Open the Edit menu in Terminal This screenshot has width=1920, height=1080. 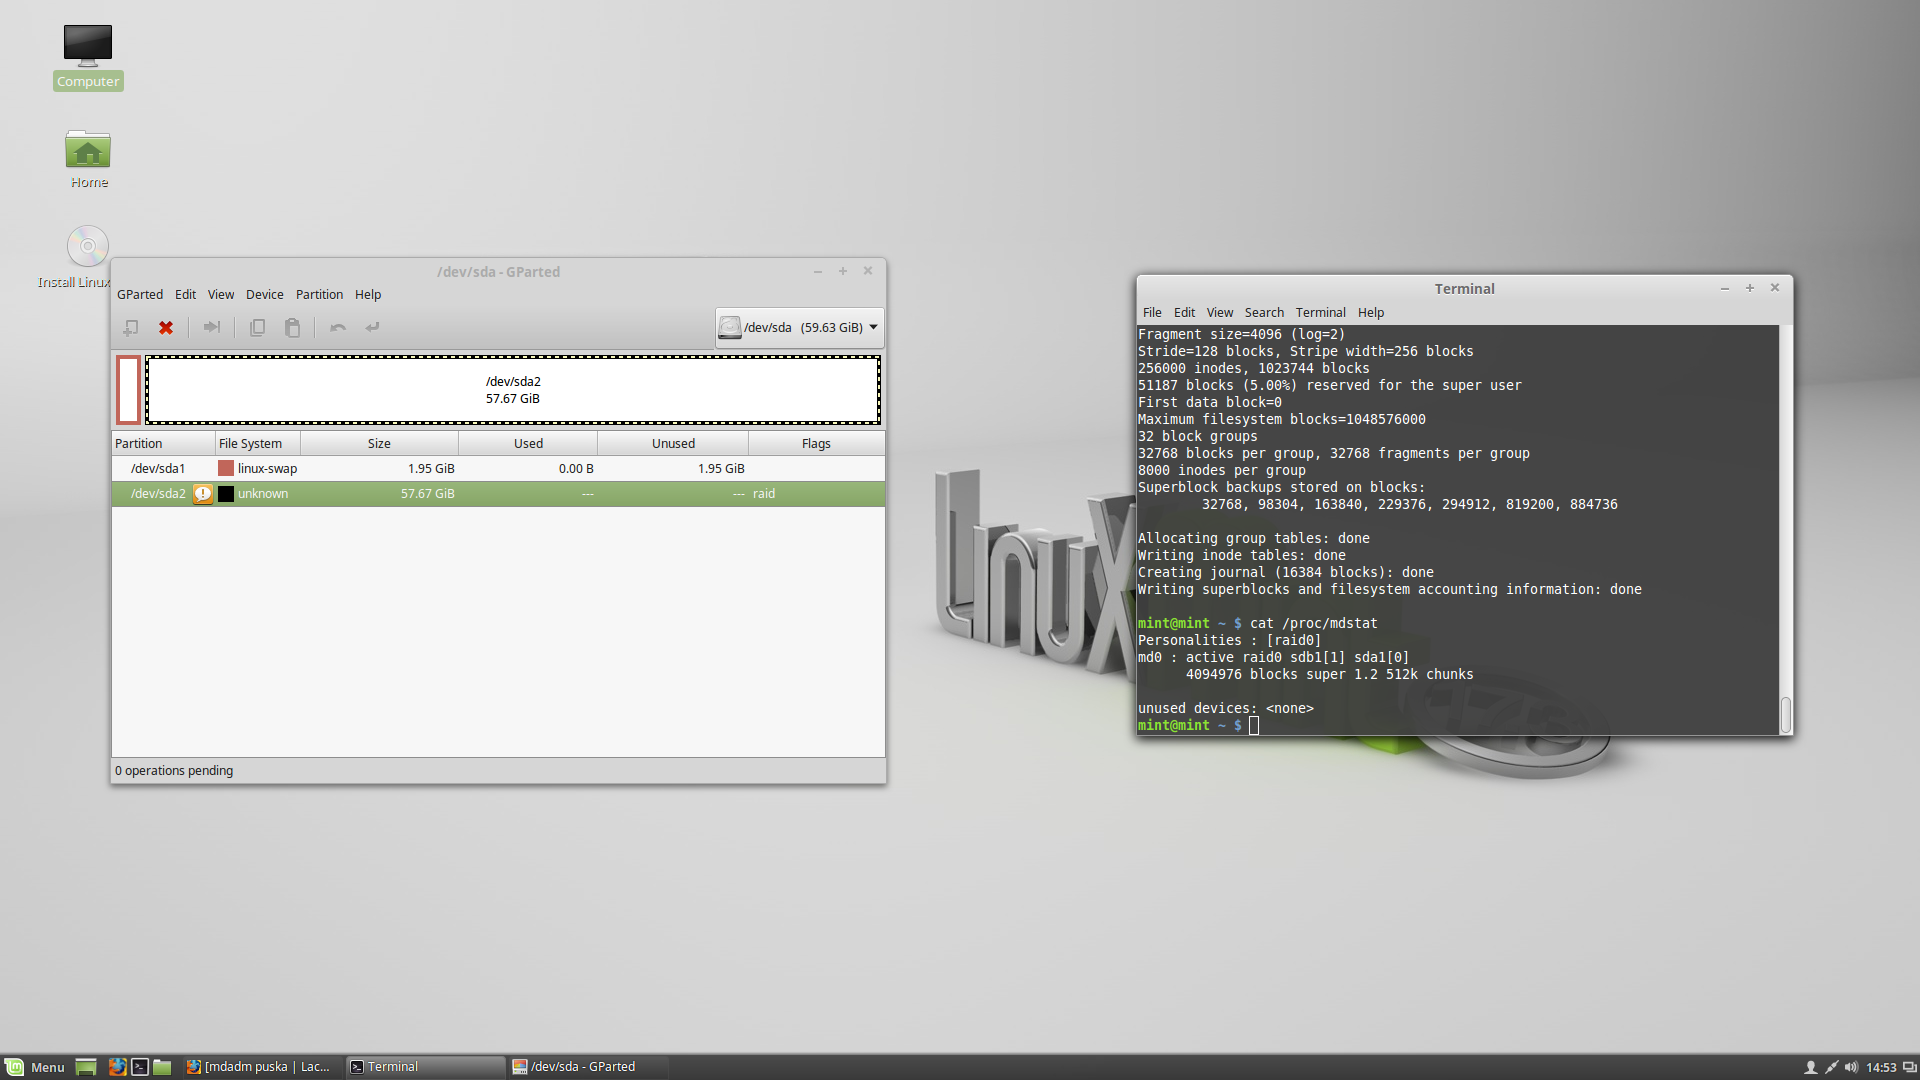click(1184, 312)
